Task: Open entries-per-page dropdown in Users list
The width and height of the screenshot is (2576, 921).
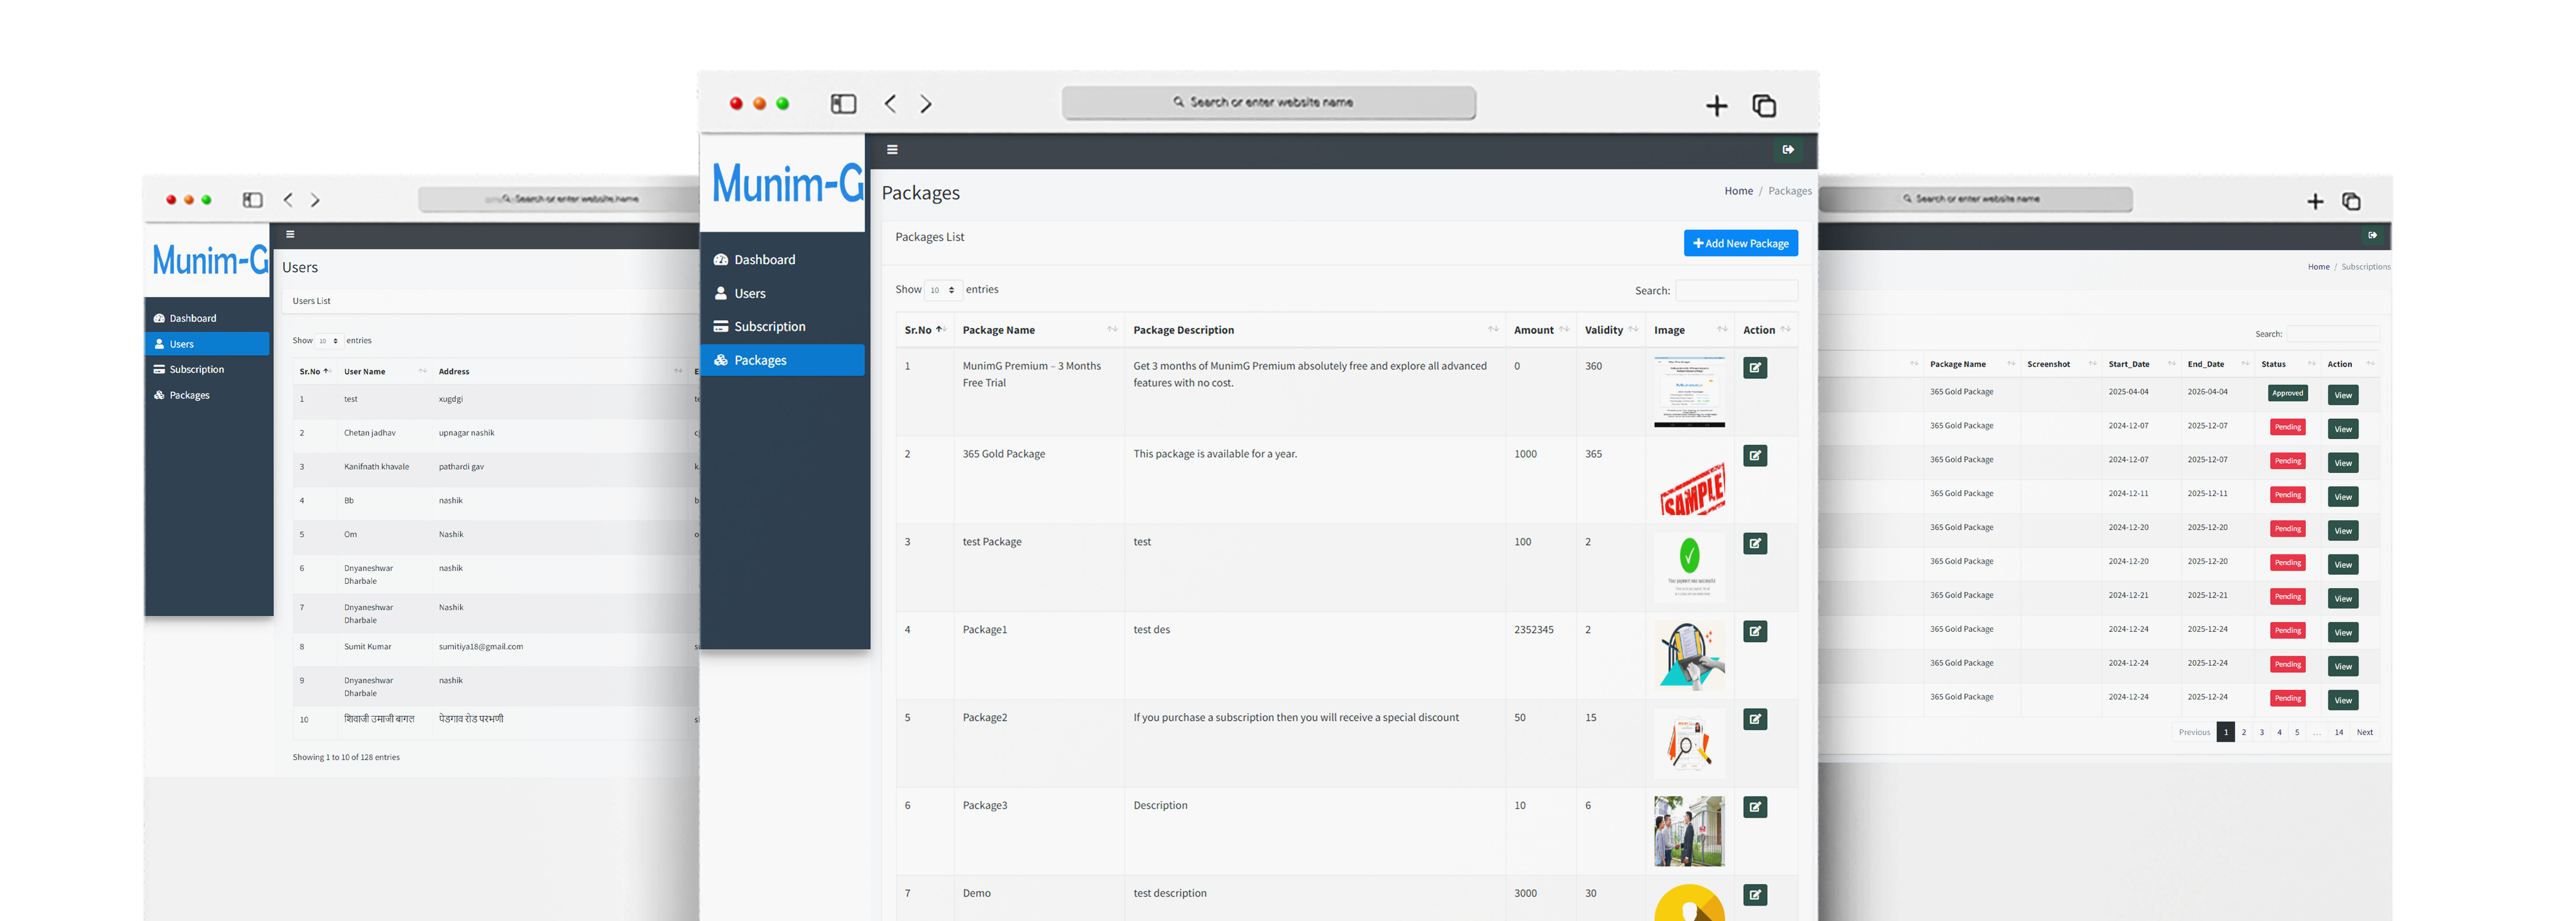Action: click(329, 341)
